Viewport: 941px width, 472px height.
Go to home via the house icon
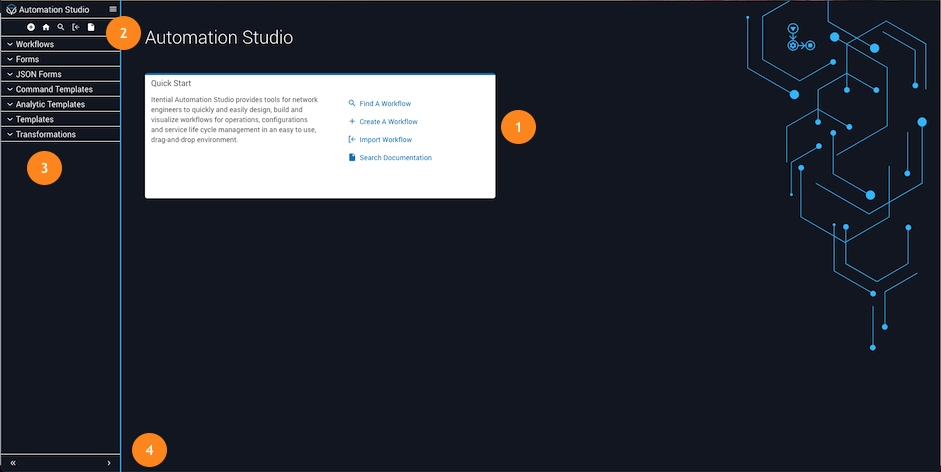point(46,27)
